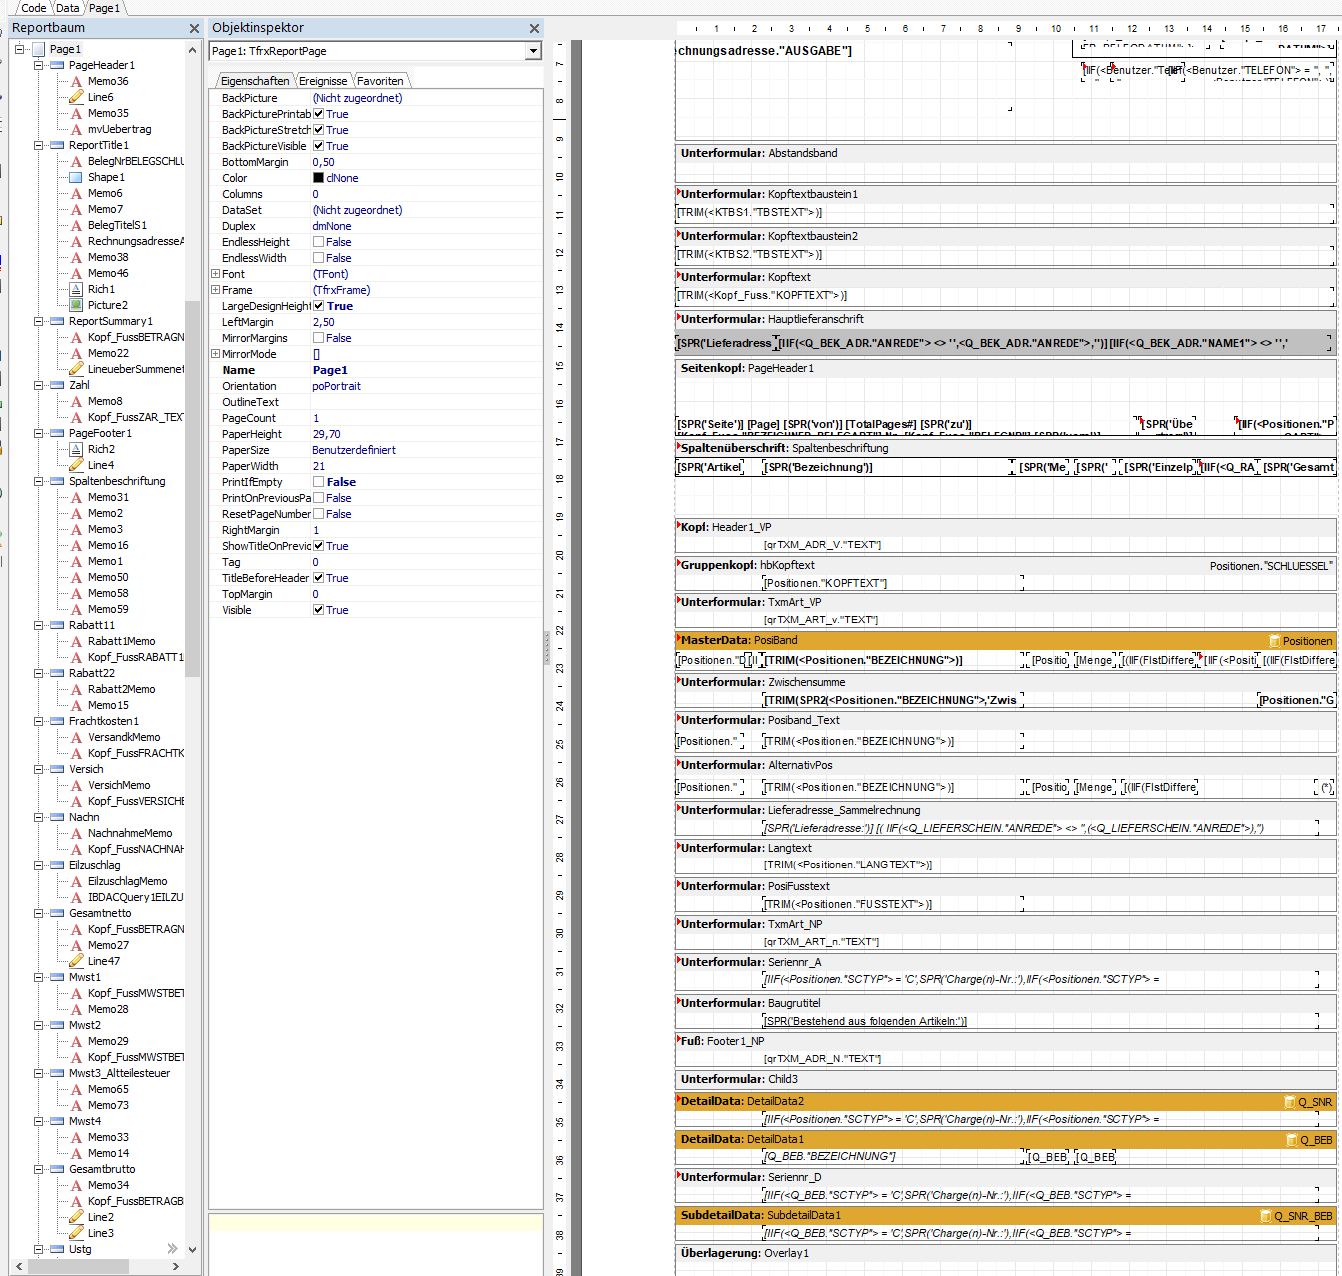The width and height of the screenshot is (1342, 1276).
Task: Close the Objektinspektor panel
Action: pos(534,28)
